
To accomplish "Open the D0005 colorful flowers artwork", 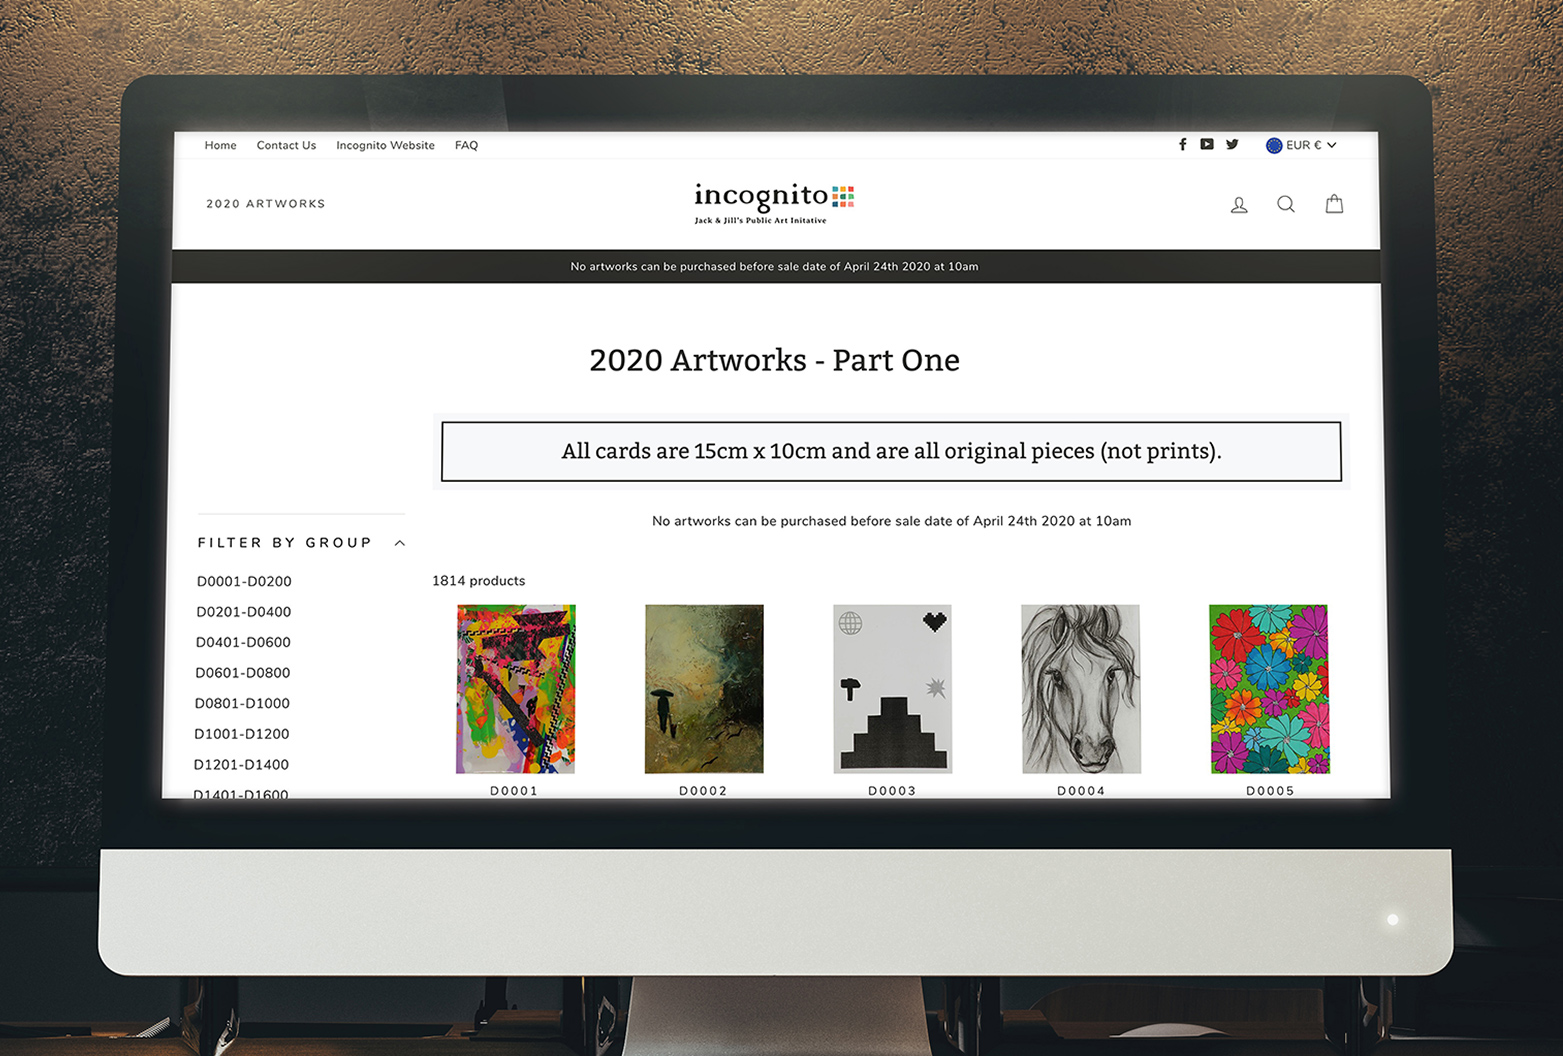I will (x=1269, y=689).
